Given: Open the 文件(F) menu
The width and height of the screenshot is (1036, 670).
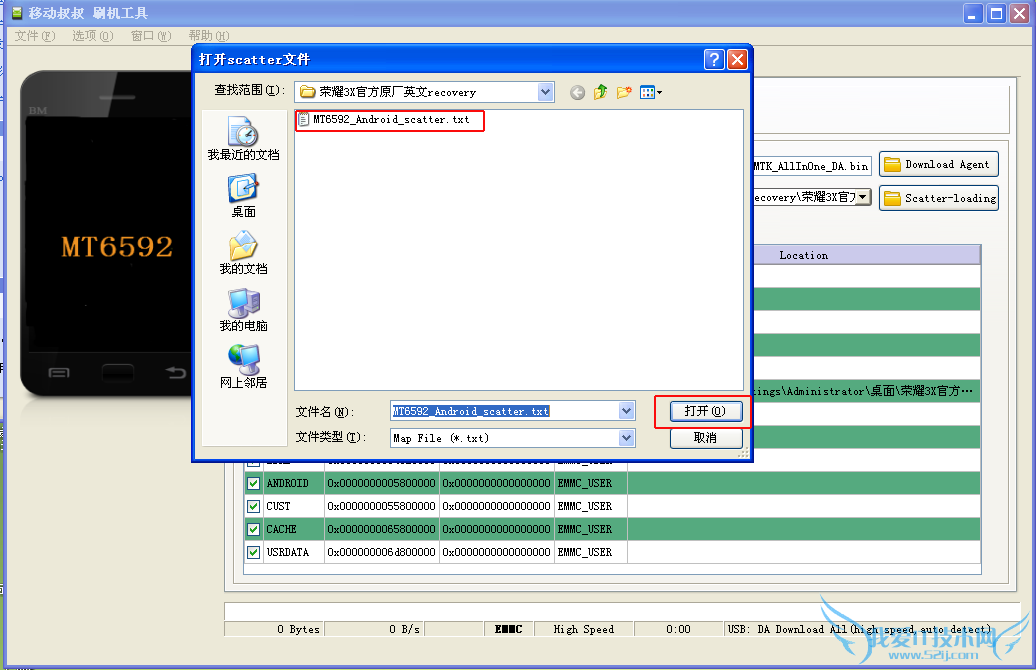Looking at the screenshot, I should pos(35,36).
